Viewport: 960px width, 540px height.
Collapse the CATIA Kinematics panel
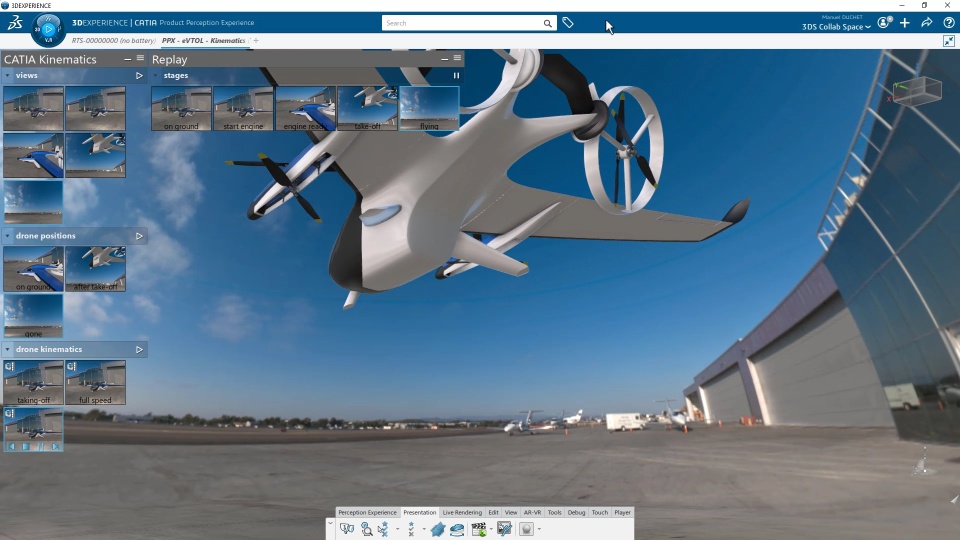[x=127, y=59]
